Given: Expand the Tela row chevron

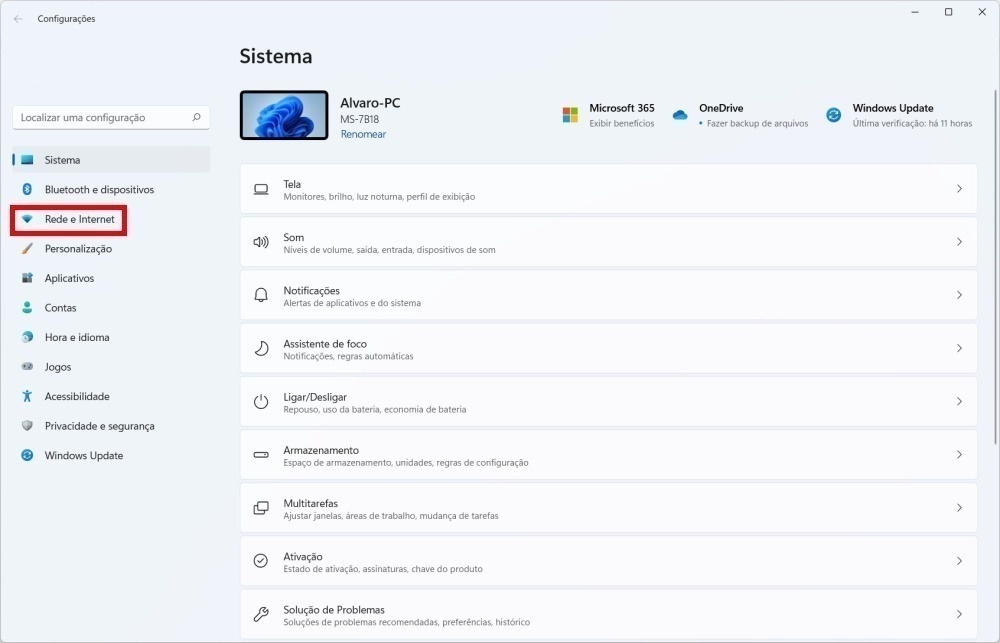Looking at the screenshot, I should click(x=959, y=189).
